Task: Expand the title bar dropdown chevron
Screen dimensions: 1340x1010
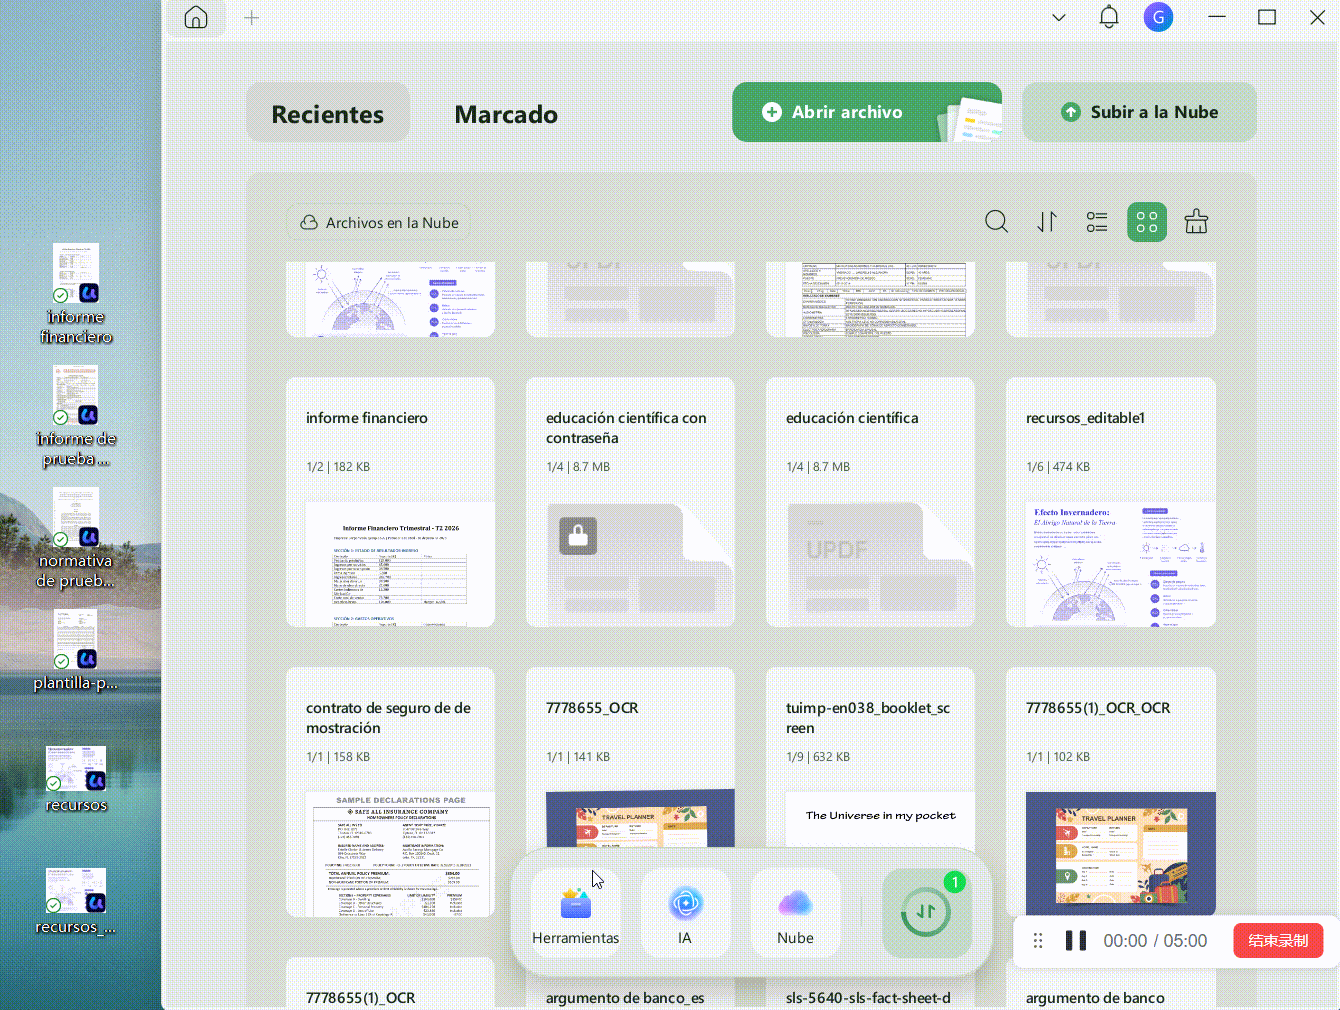Action: [x=1059, y=18]
